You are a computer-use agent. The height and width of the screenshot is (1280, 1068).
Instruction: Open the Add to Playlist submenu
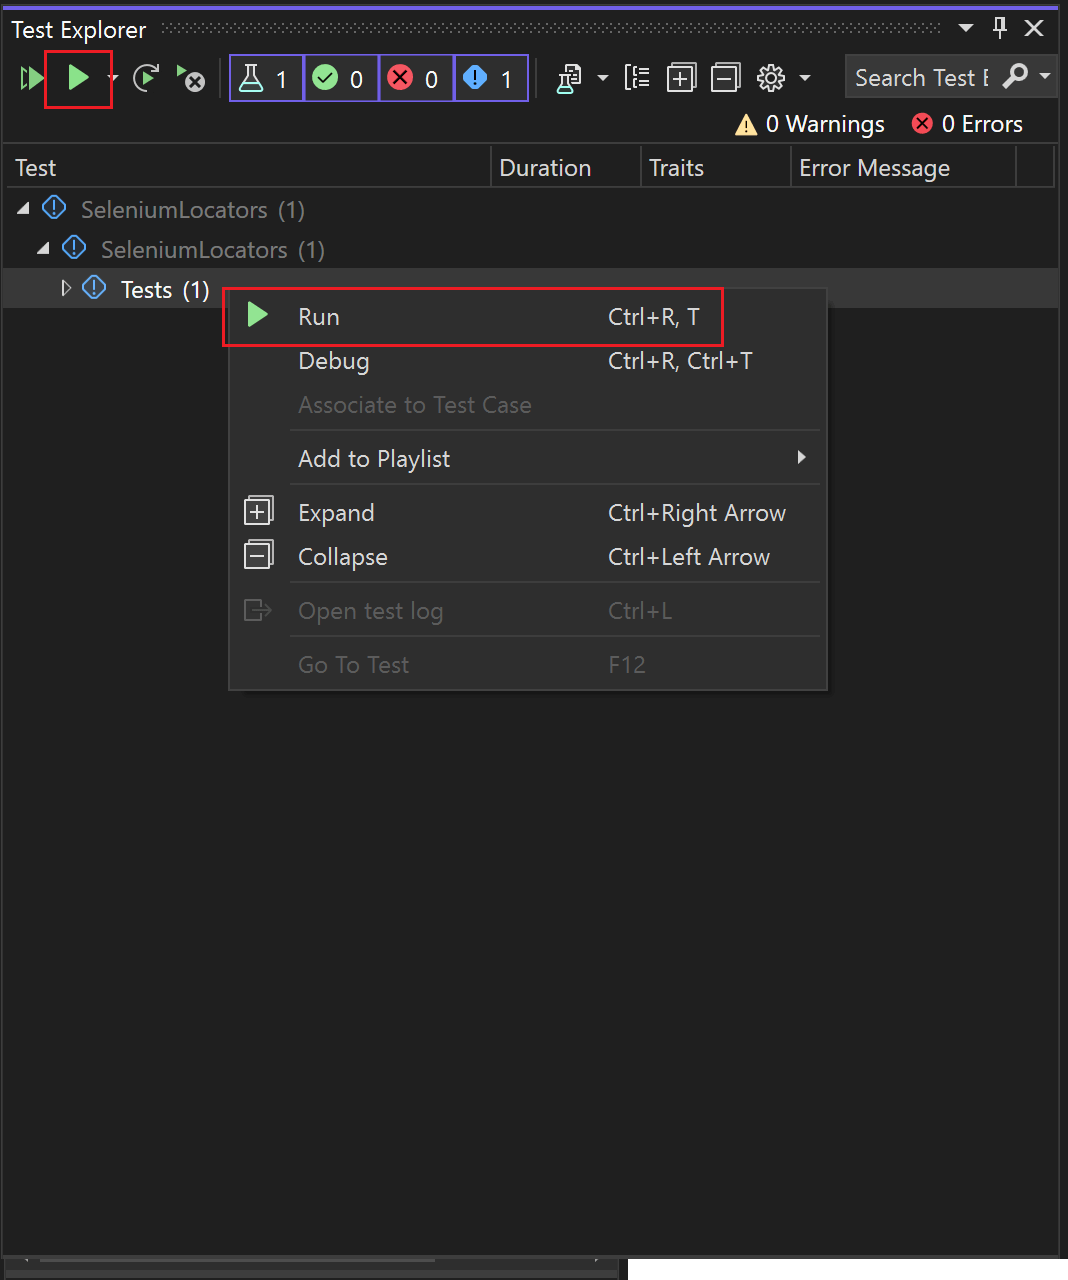(x=374, y=459)
